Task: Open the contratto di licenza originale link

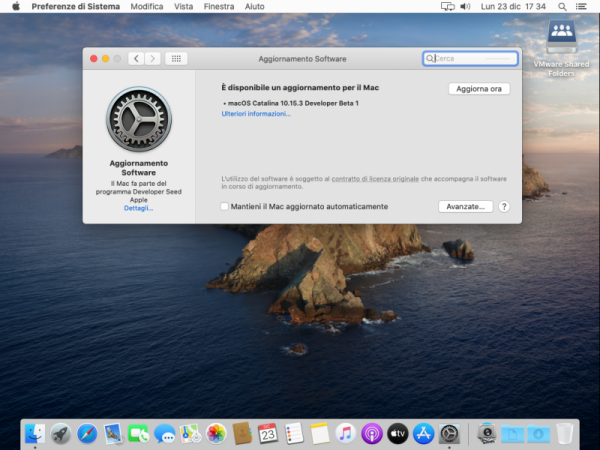Action: pos(375,179)
